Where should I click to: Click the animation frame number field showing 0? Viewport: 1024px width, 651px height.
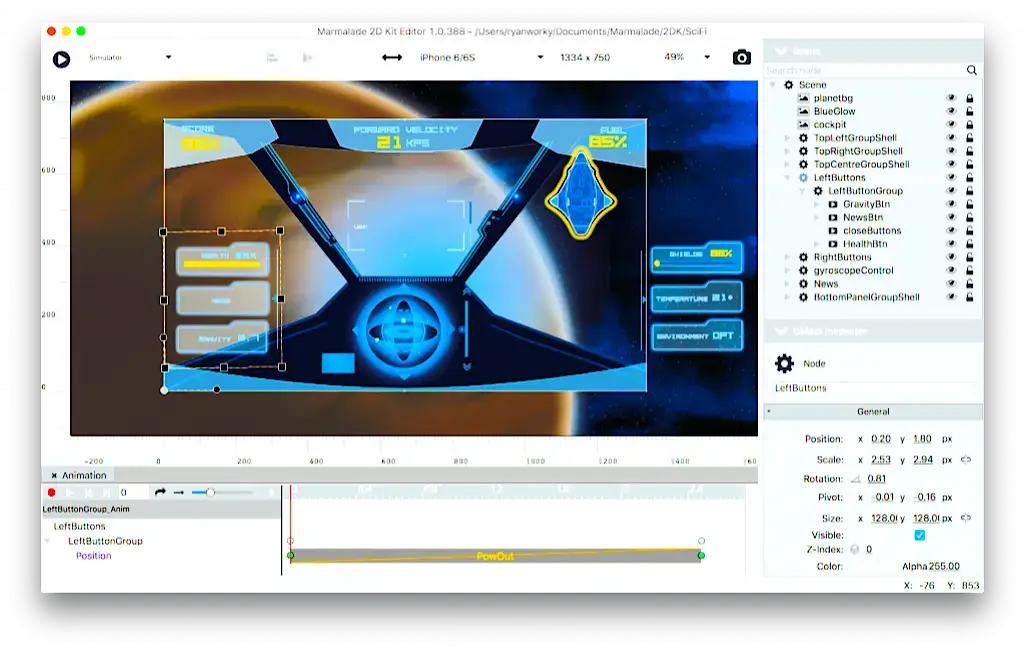tap(133, 492)
